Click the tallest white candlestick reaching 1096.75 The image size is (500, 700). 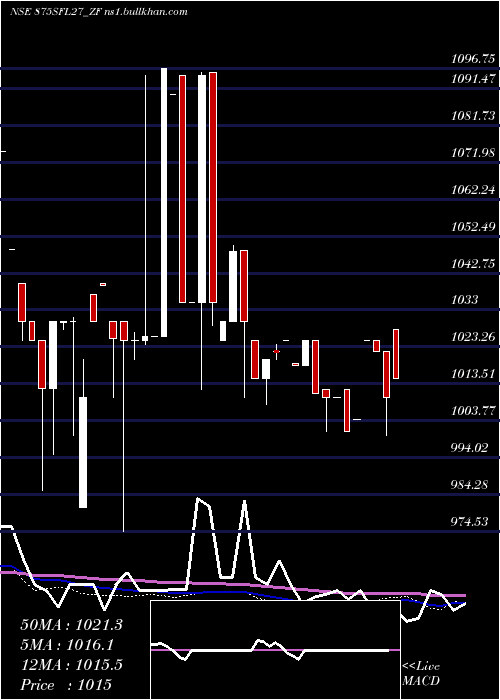(x=164, y=202)
